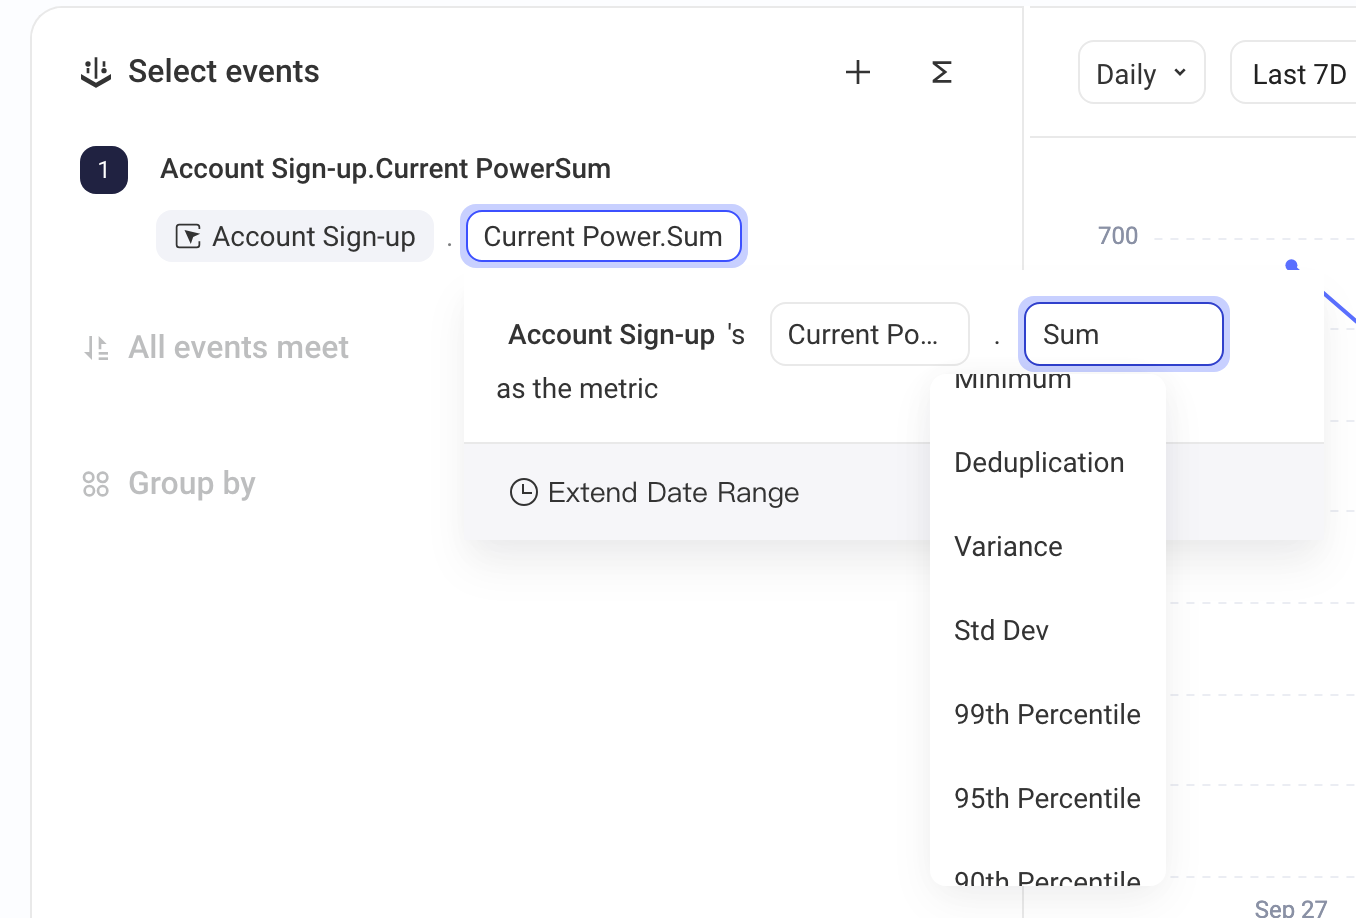Click the Account Sign-up.Current PowerSum title
This screenshot has width=1356, height=918.
[385, 168]
